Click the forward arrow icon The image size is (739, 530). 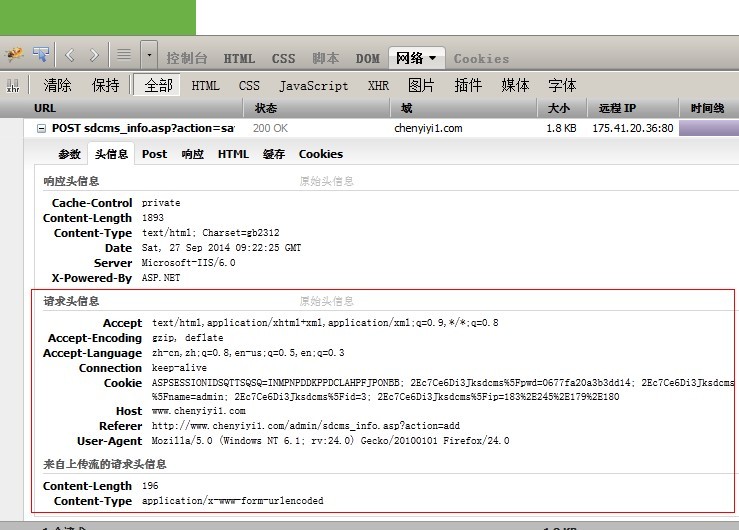tap(94, 55)
